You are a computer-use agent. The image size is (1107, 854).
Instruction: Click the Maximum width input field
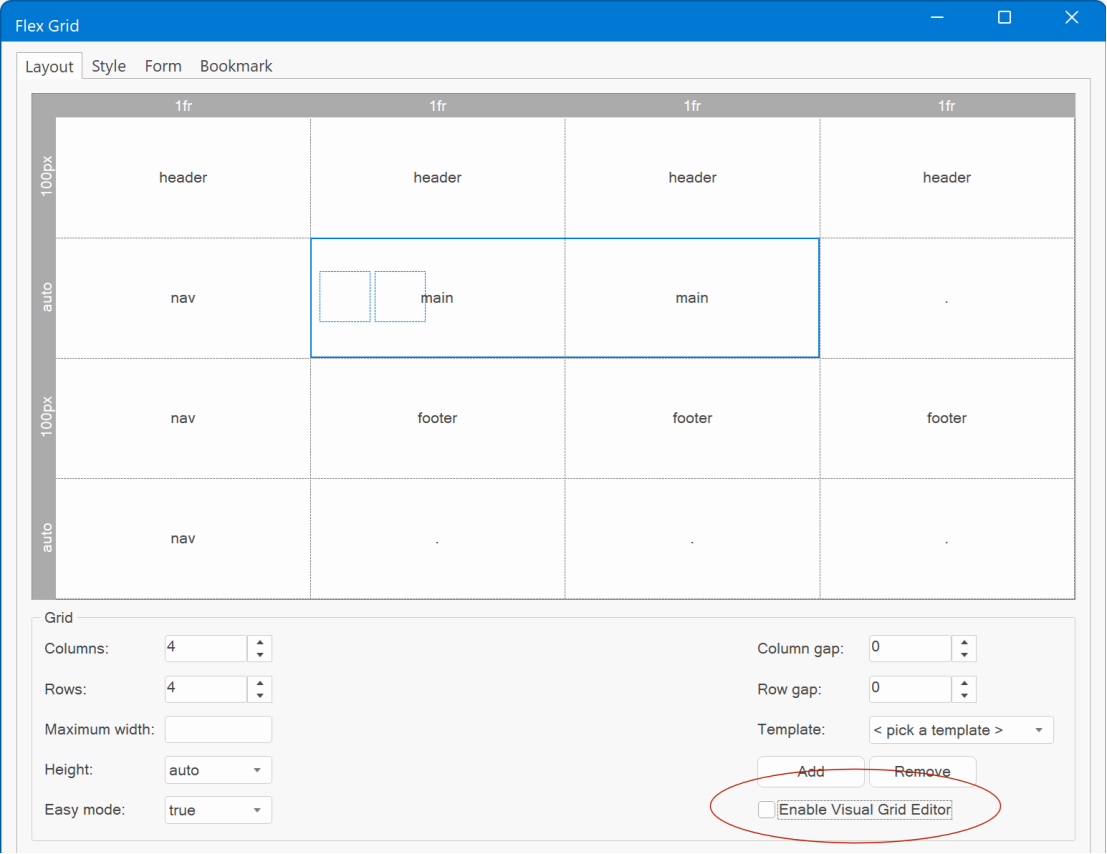coord(218,730)
